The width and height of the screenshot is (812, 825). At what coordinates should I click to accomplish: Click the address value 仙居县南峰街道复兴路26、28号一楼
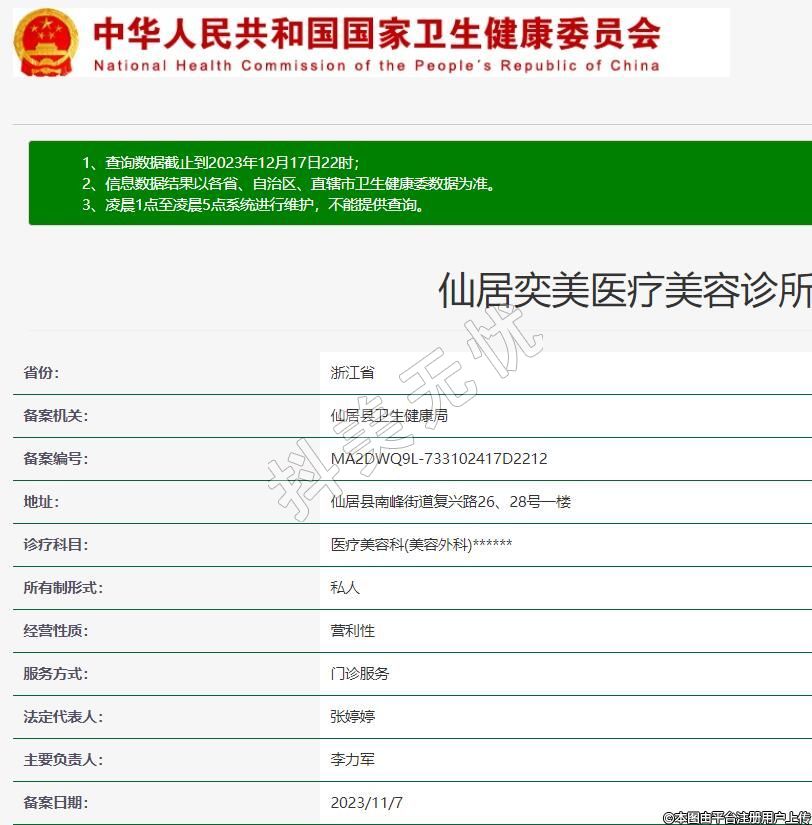pyautogui.click(x=450, y=502)
